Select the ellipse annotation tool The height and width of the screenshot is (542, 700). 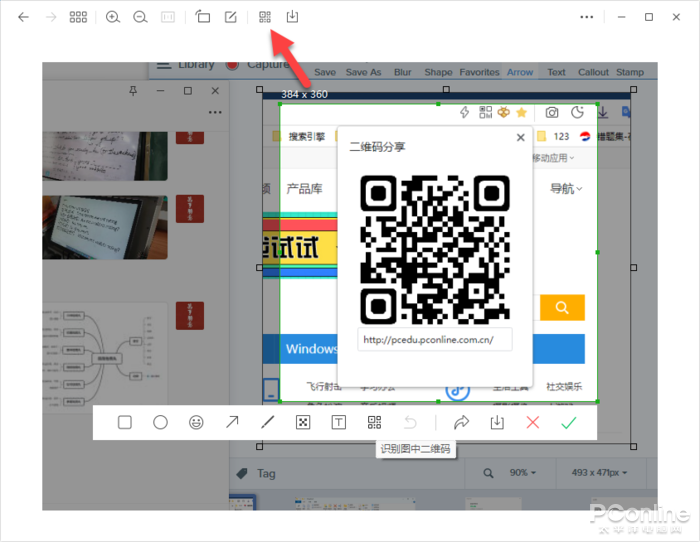tap(160, 422)
